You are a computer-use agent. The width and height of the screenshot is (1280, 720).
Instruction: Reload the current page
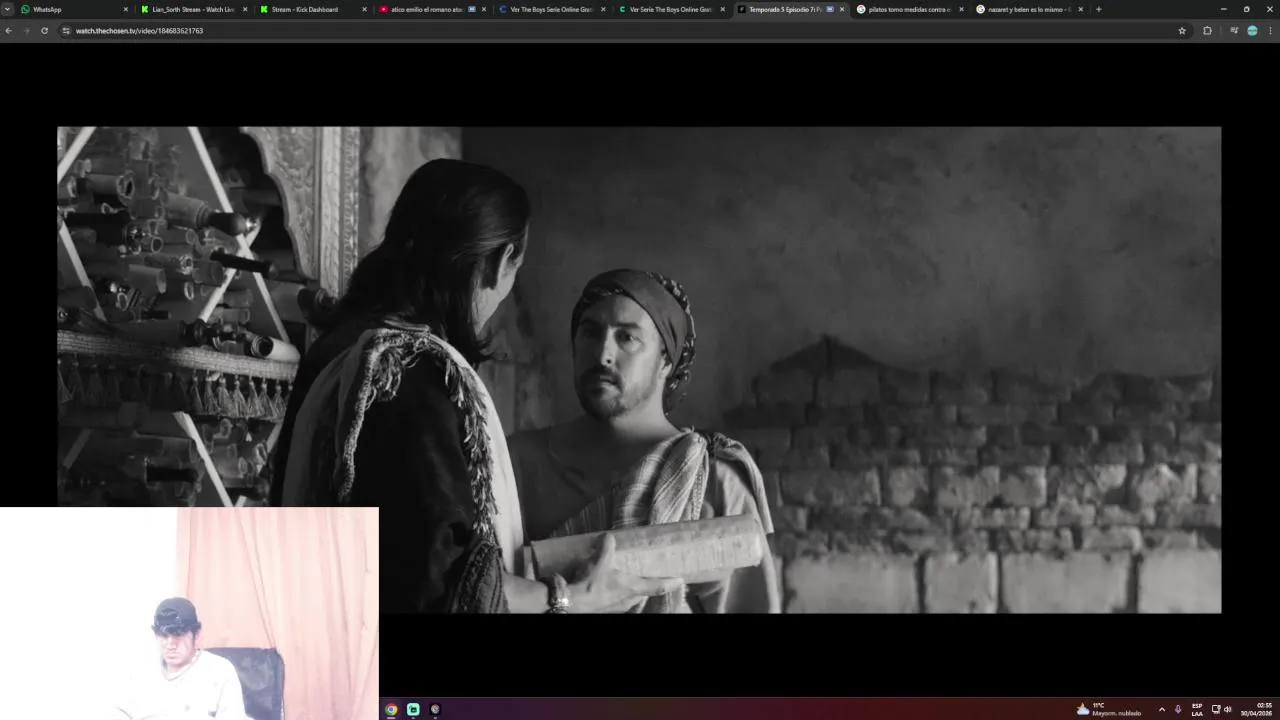[44, 31]
